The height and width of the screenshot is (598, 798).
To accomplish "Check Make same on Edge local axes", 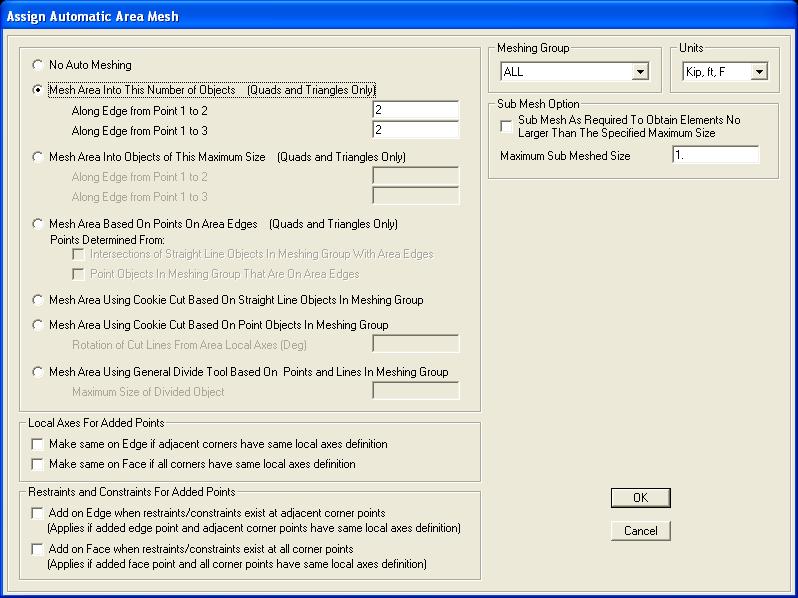I will (38, 444).
